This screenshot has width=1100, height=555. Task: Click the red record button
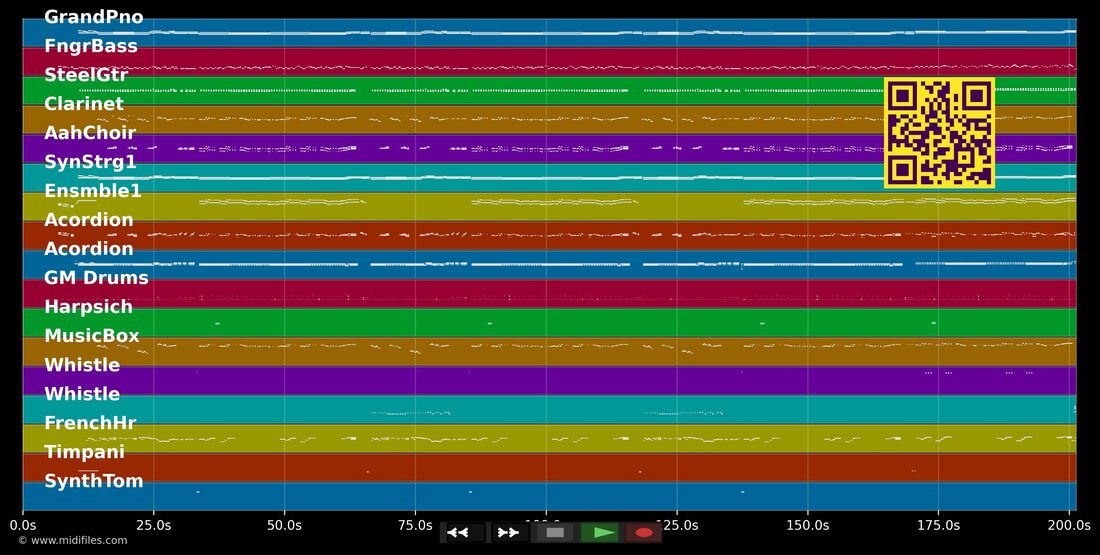(x=643, y=533)
